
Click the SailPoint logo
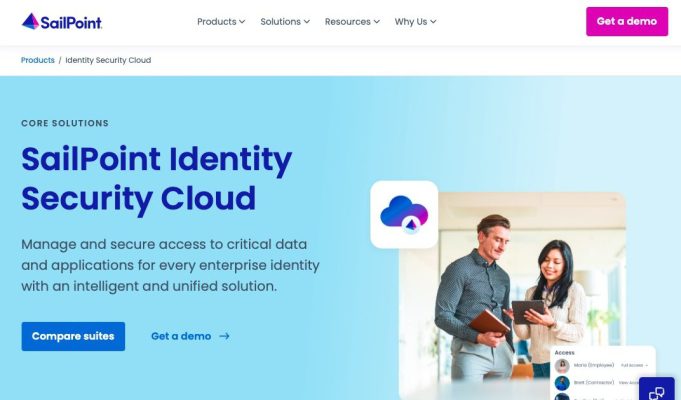[62, 21]
